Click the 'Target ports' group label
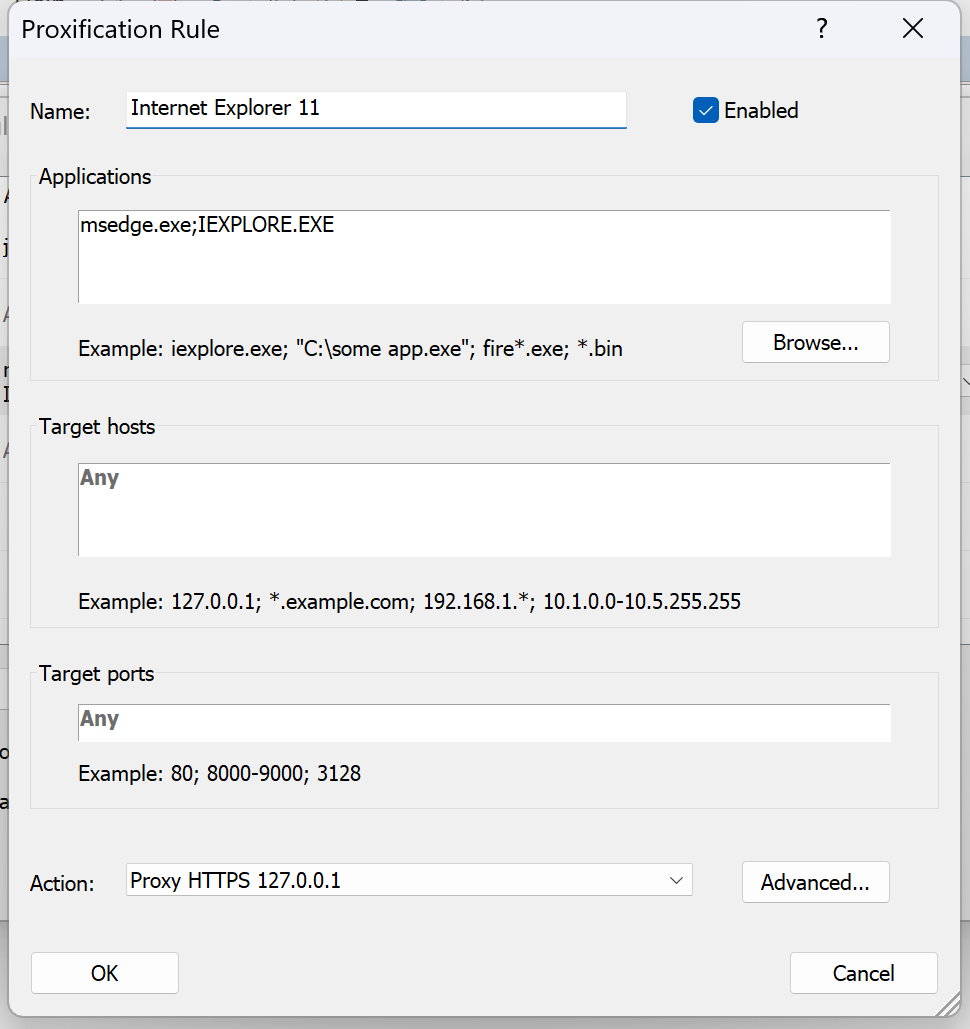The width and height of the screenshot is (970, 1029). pos(96,674)
